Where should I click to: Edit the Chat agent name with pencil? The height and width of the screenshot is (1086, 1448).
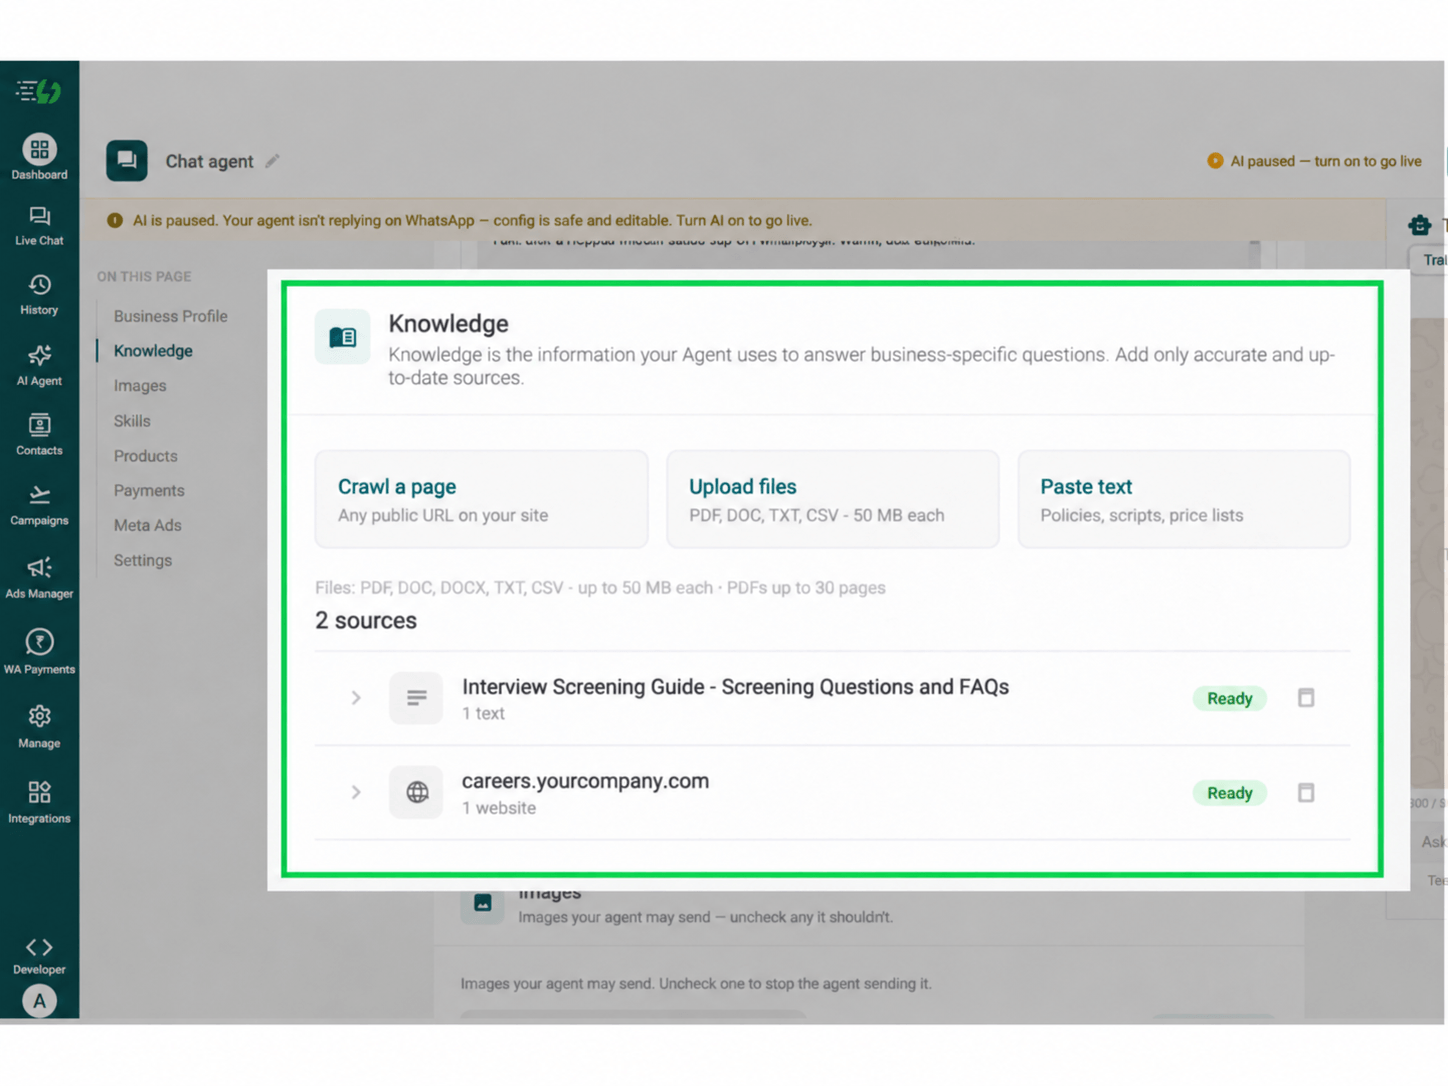tap(272, 161)
